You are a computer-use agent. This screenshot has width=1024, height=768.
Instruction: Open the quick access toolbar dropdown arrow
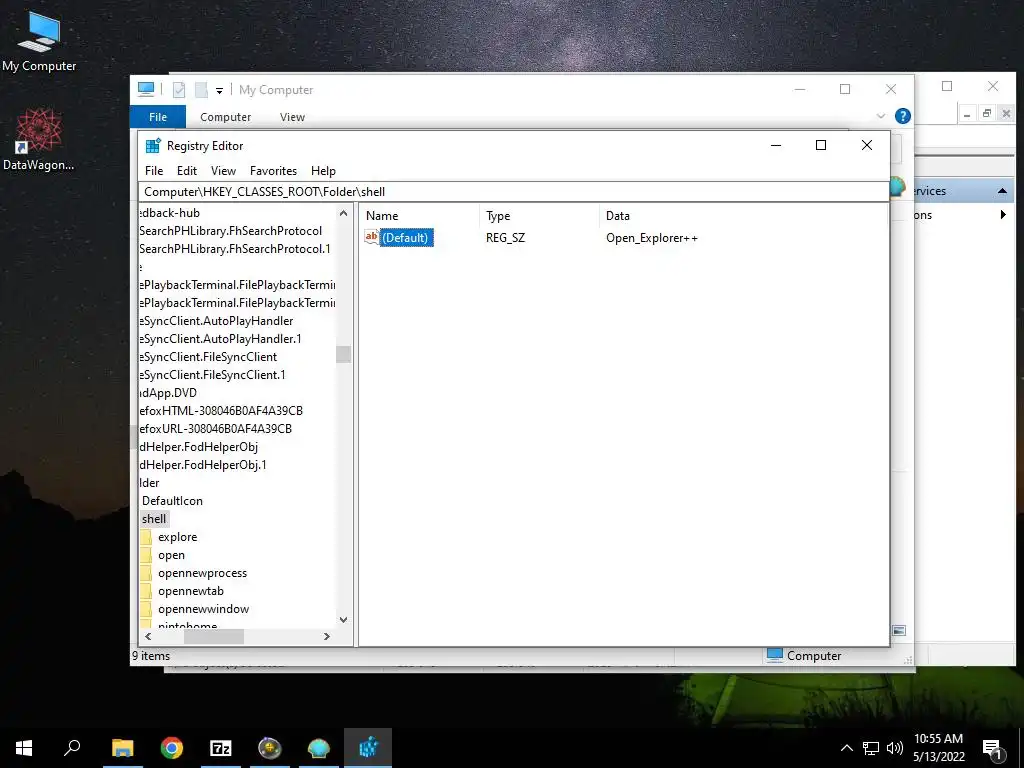(x=219, y=91)
